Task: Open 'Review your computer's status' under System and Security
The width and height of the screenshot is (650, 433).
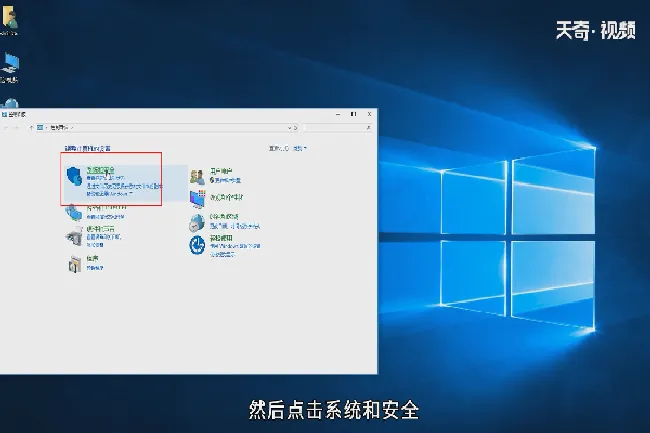Action: point(105,178)
